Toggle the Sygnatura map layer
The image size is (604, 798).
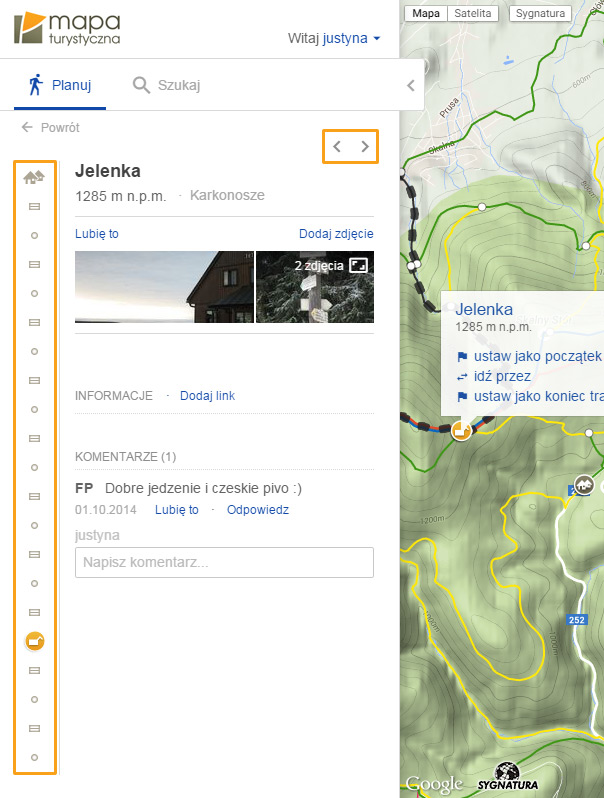(x=539, y=14)
